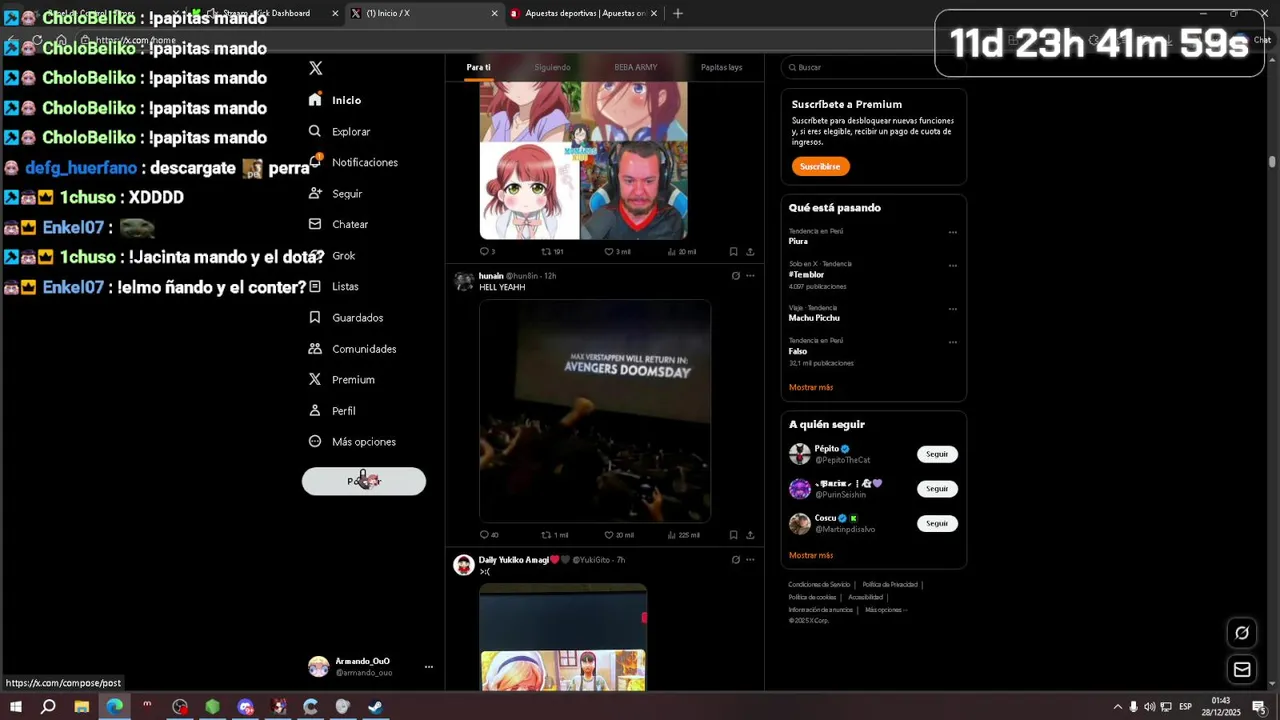Follow Coscu with the Seguir button

point(937,523)
